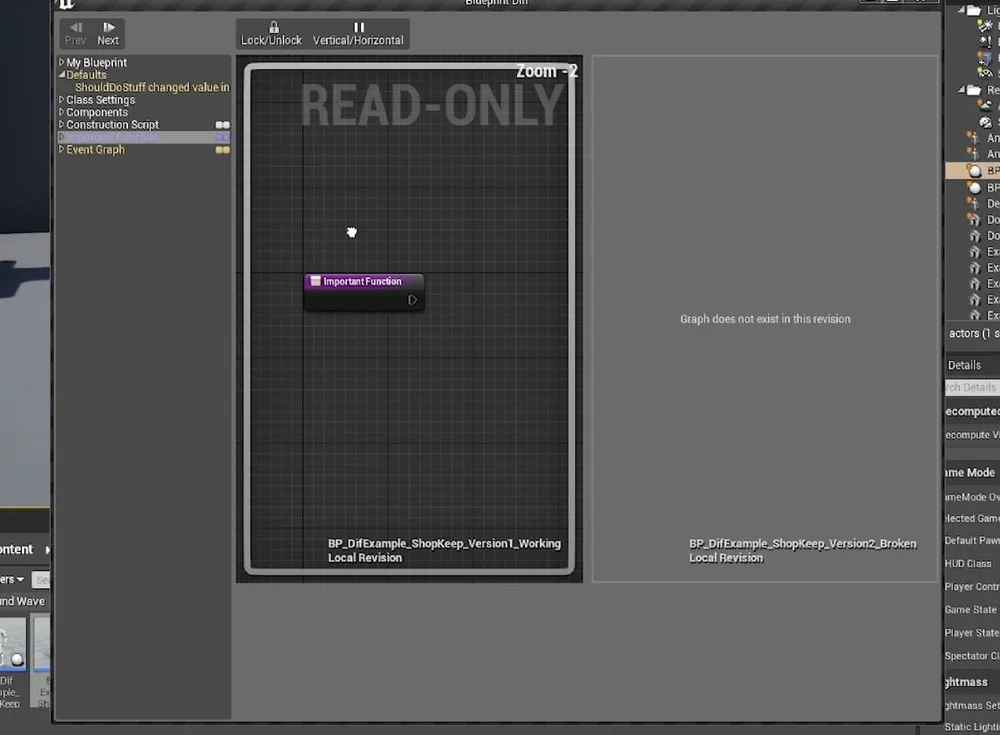Expand the Event Graph entry
The image size is (1000, 735).
click(x=62, y=149)
